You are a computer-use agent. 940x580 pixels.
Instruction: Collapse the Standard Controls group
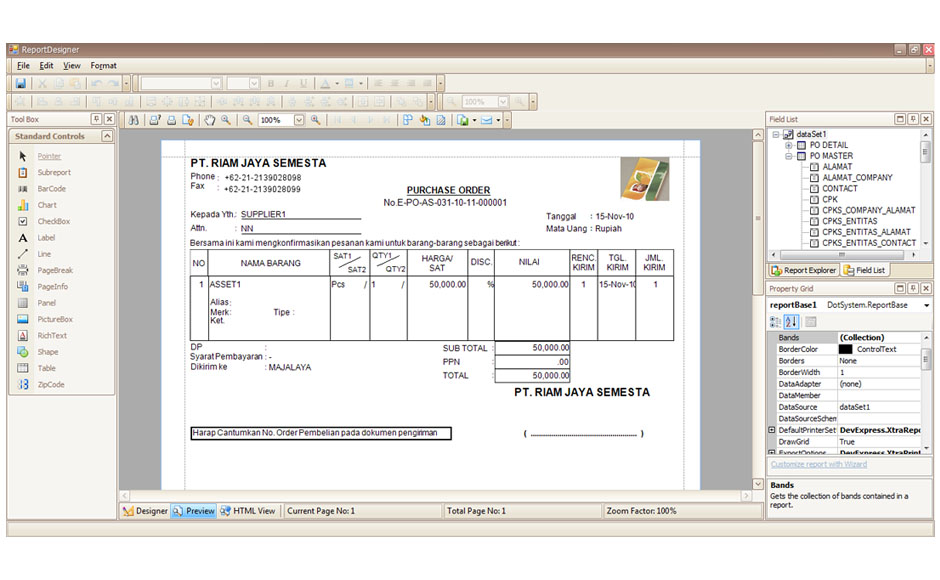[50, 136]
